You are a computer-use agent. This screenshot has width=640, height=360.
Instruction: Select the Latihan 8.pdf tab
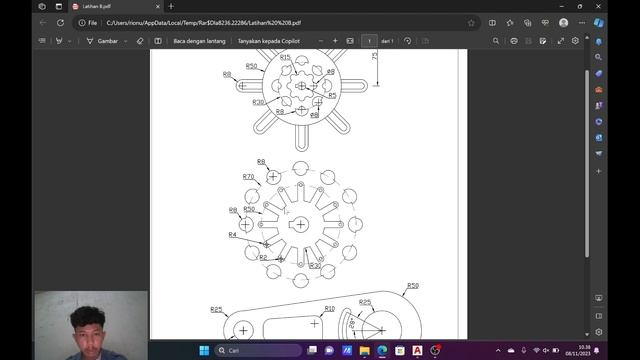point(115,7)
